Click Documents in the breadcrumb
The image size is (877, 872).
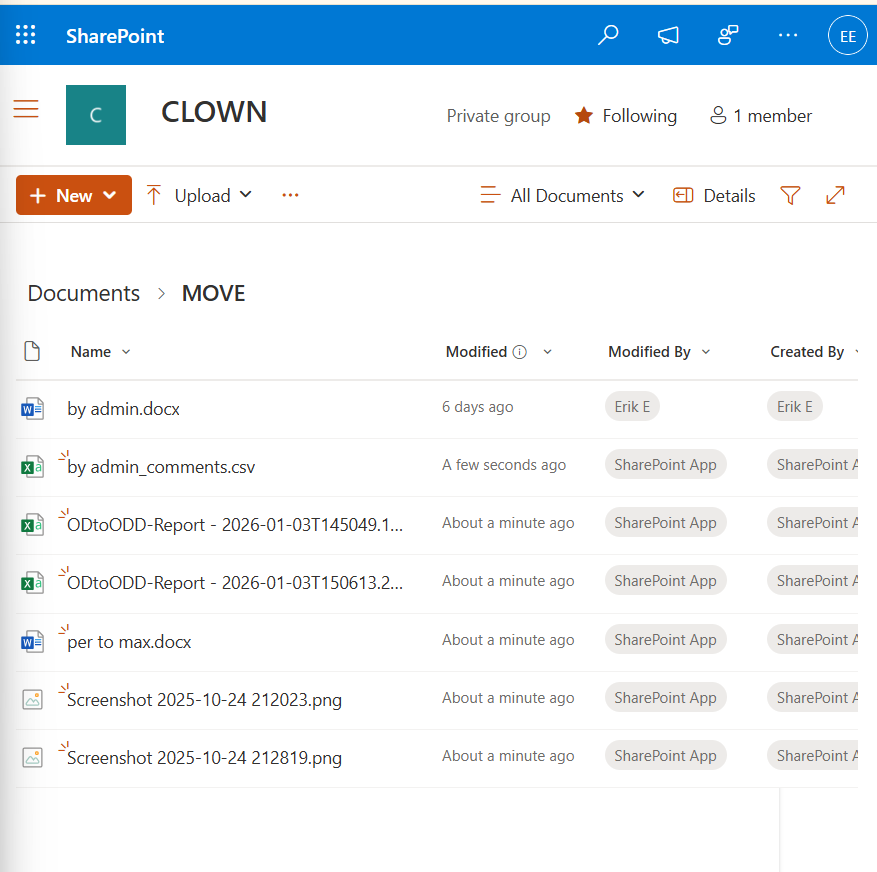(83, 293)
